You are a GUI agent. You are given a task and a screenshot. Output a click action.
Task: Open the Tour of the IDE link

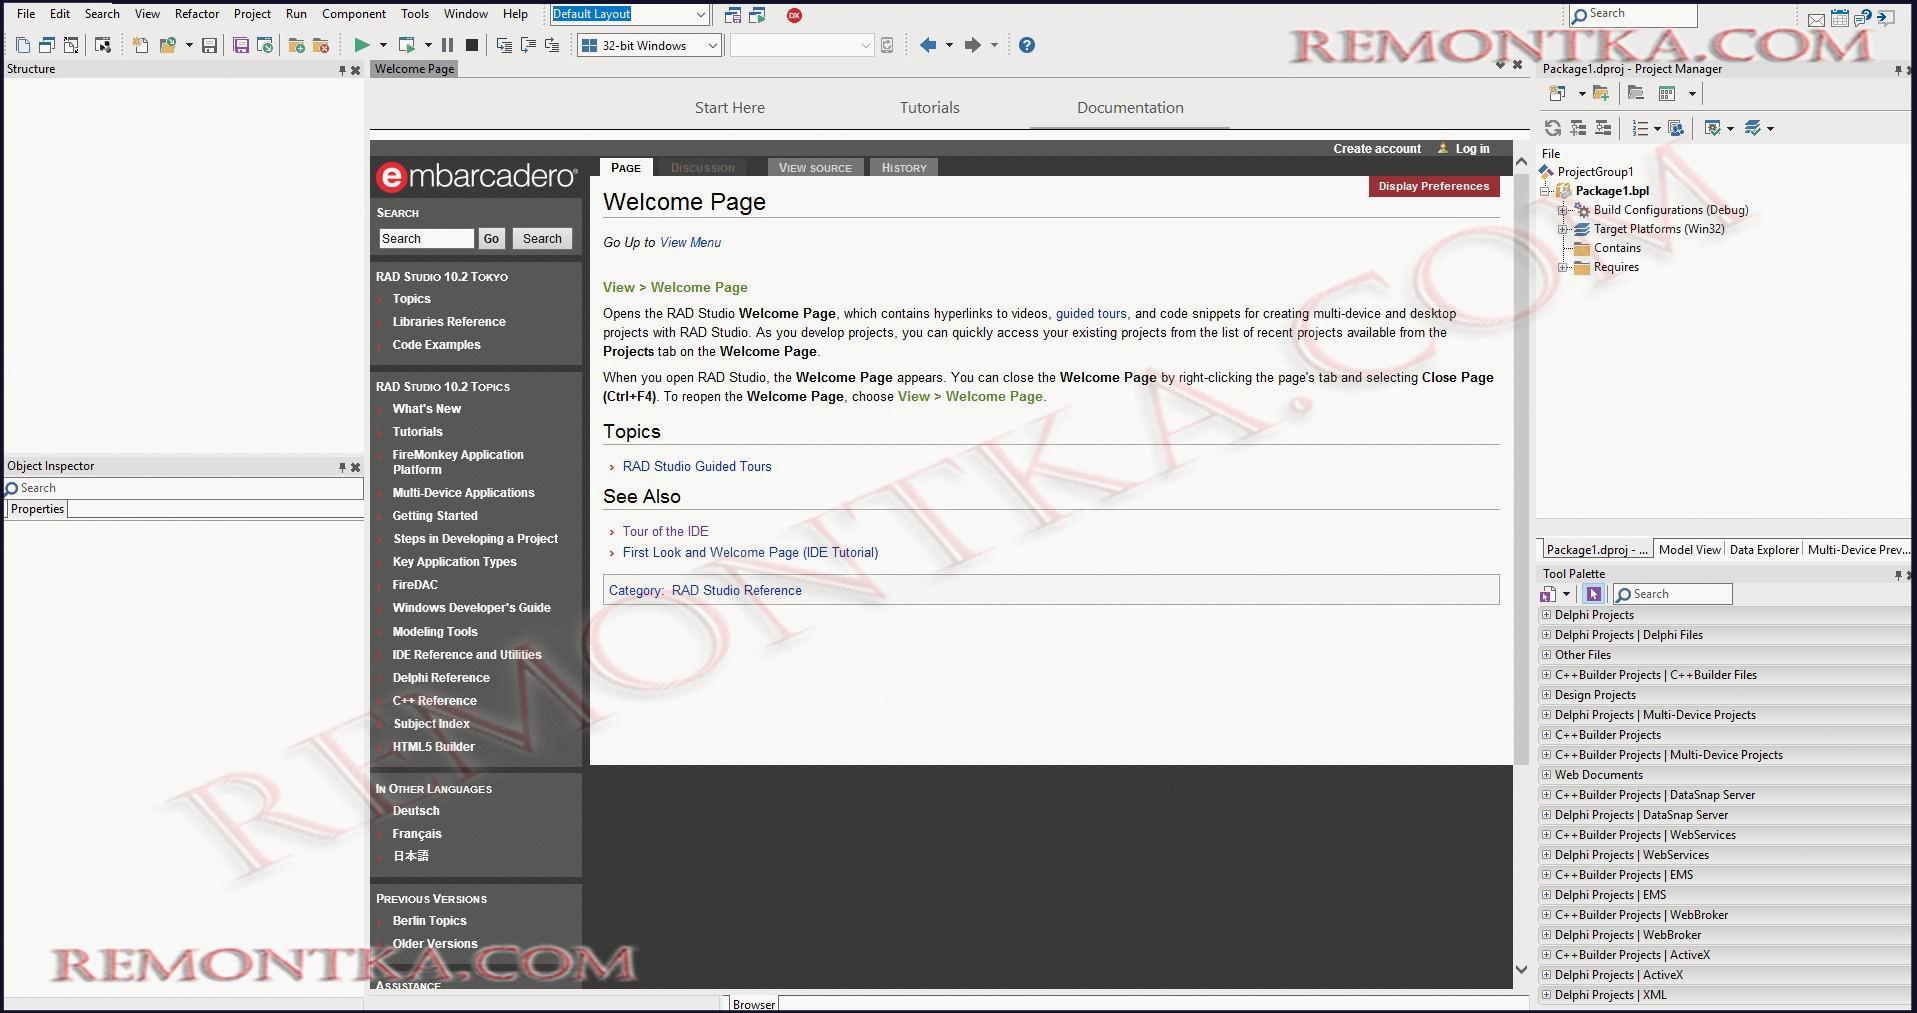665,532
